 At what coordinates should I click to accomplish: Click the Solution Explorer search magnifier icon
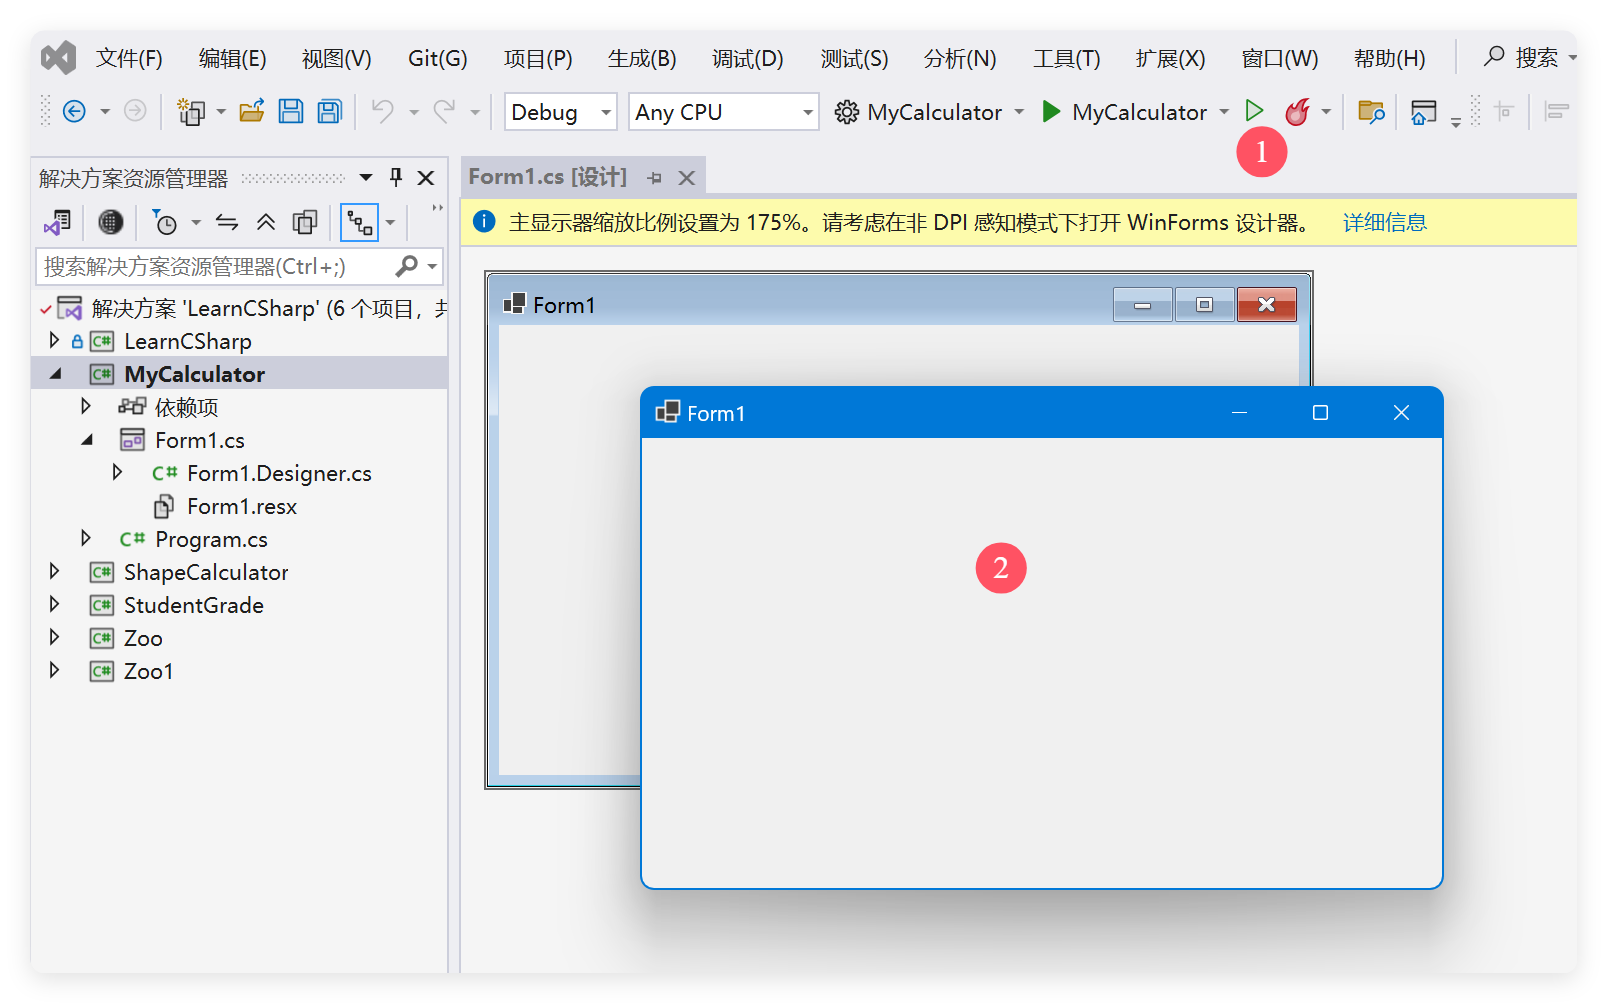pyautogui.click(x=407, y=266)
